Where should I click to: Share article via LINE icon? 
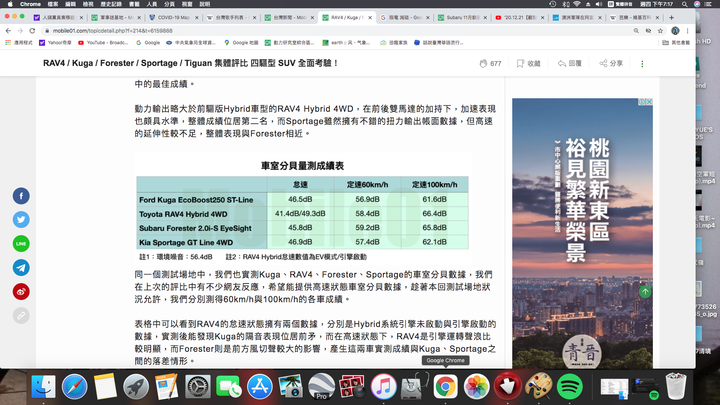[21, 243]
